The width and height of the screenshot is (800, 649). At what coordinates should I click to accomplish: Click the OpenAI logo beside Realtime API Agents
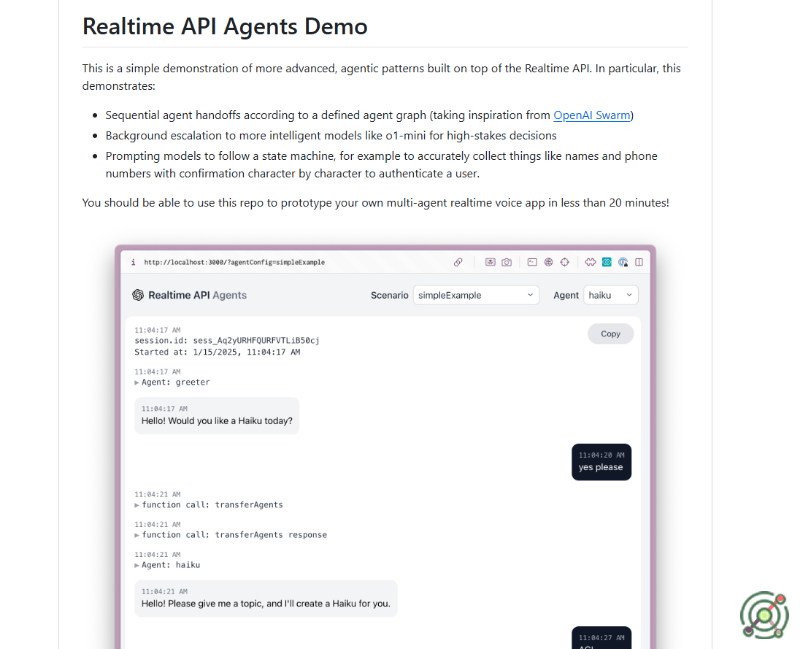click(138, 295)
